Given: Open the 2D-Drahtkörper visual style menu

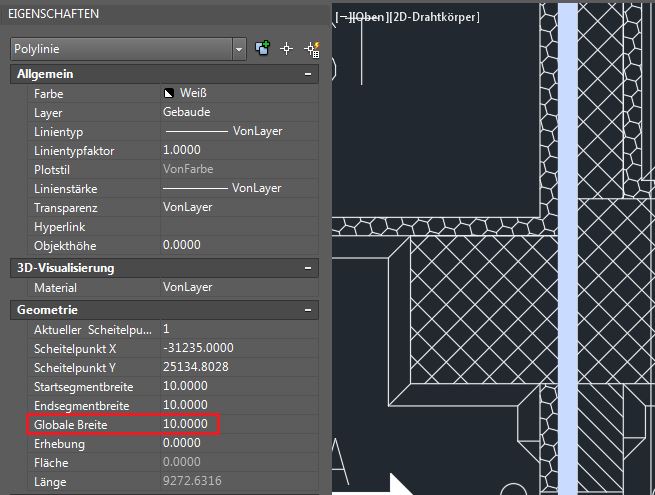Looking at the screenshot, I should click(x=432, y=17).
